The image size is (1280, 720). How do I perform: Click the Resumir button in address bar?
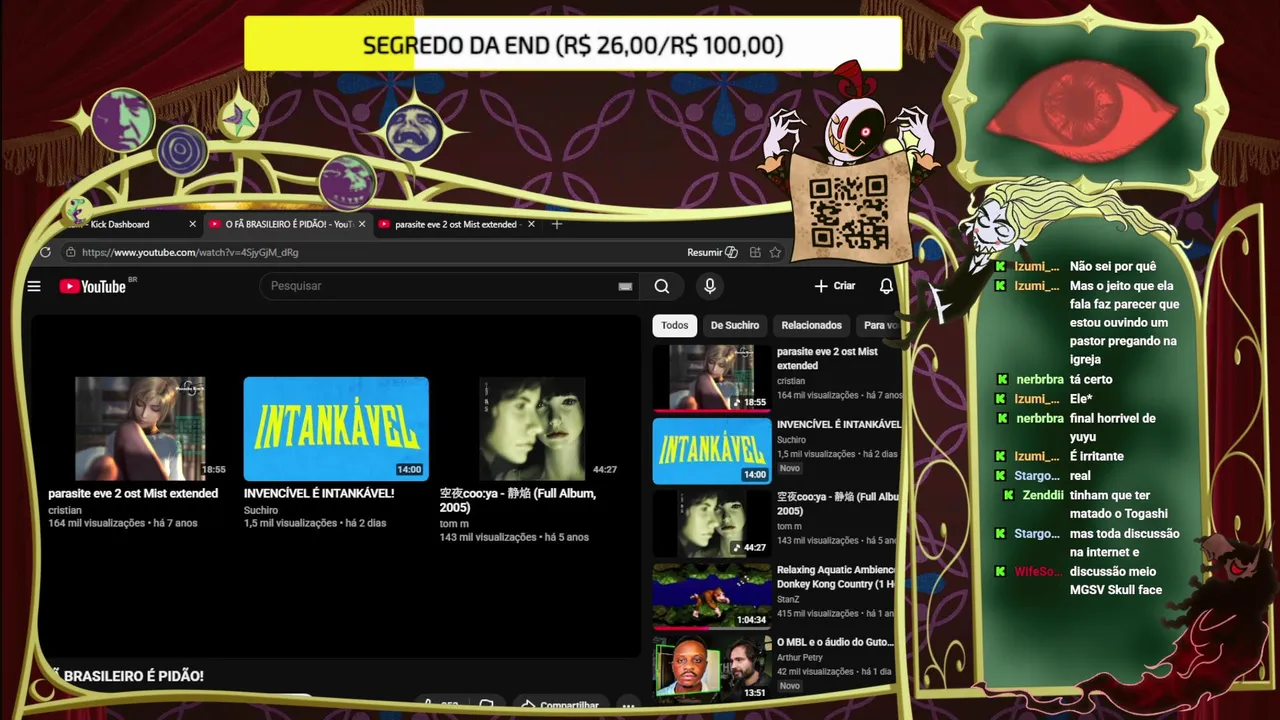tap(712, 252)
